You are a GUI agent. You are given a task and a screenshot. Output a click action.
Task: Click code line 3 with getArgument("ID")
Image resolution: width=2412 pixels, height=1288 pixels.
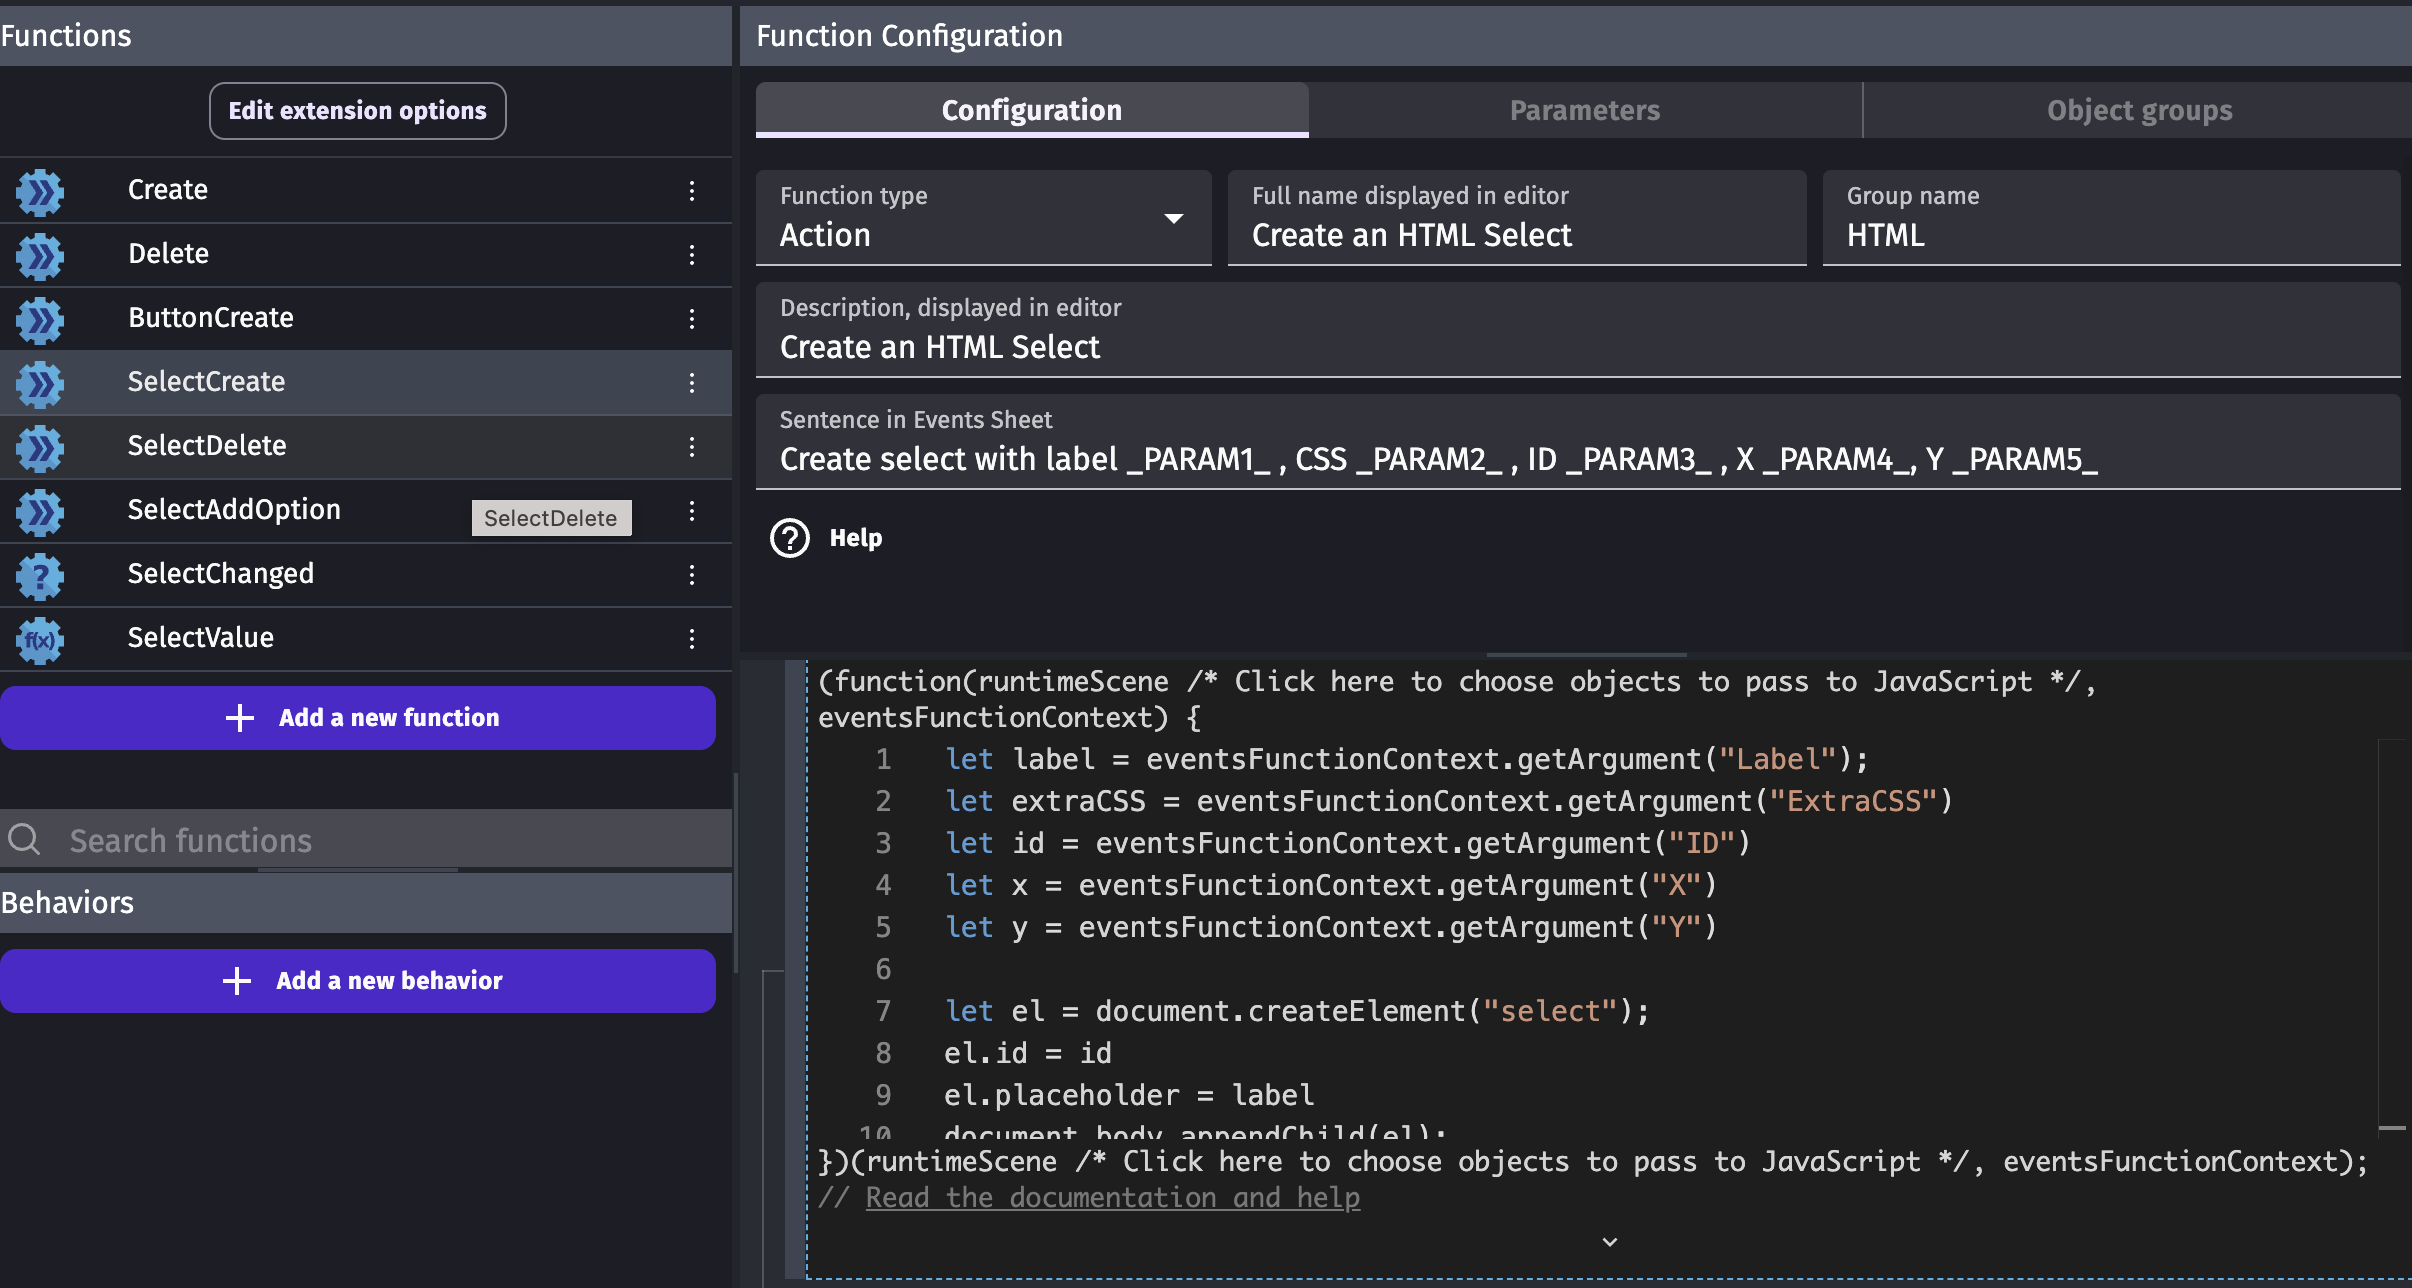[x=1348, y=843]
